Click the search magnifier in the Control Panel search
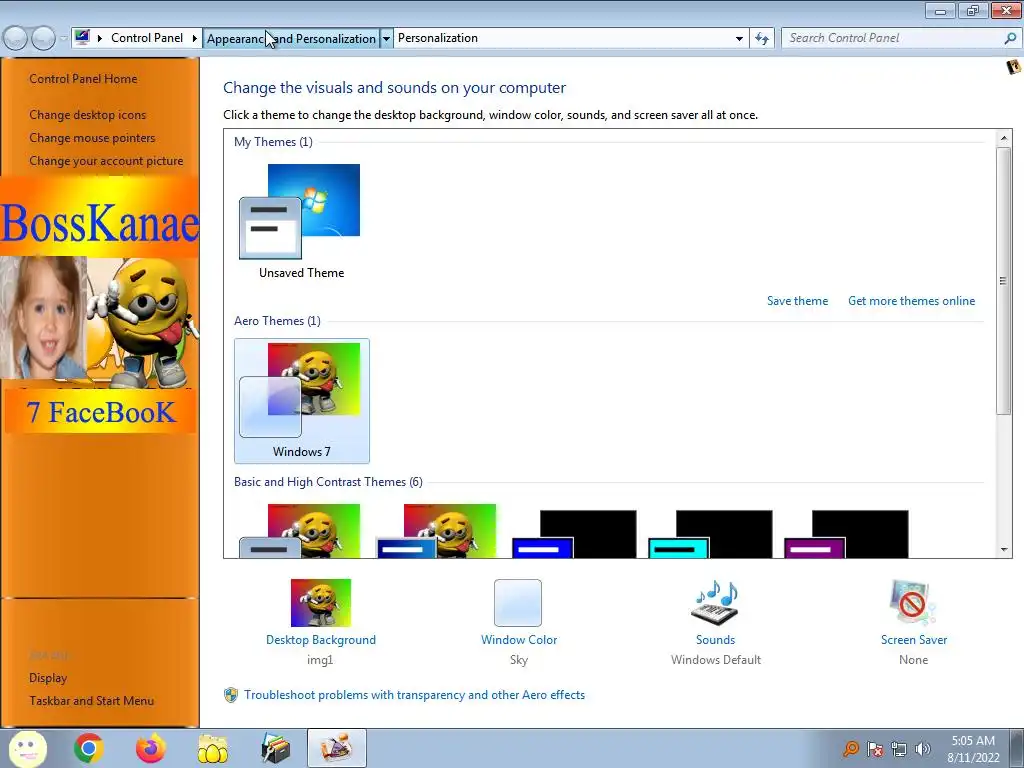The image size is (1024, 768). click(x=1010, y=38)
